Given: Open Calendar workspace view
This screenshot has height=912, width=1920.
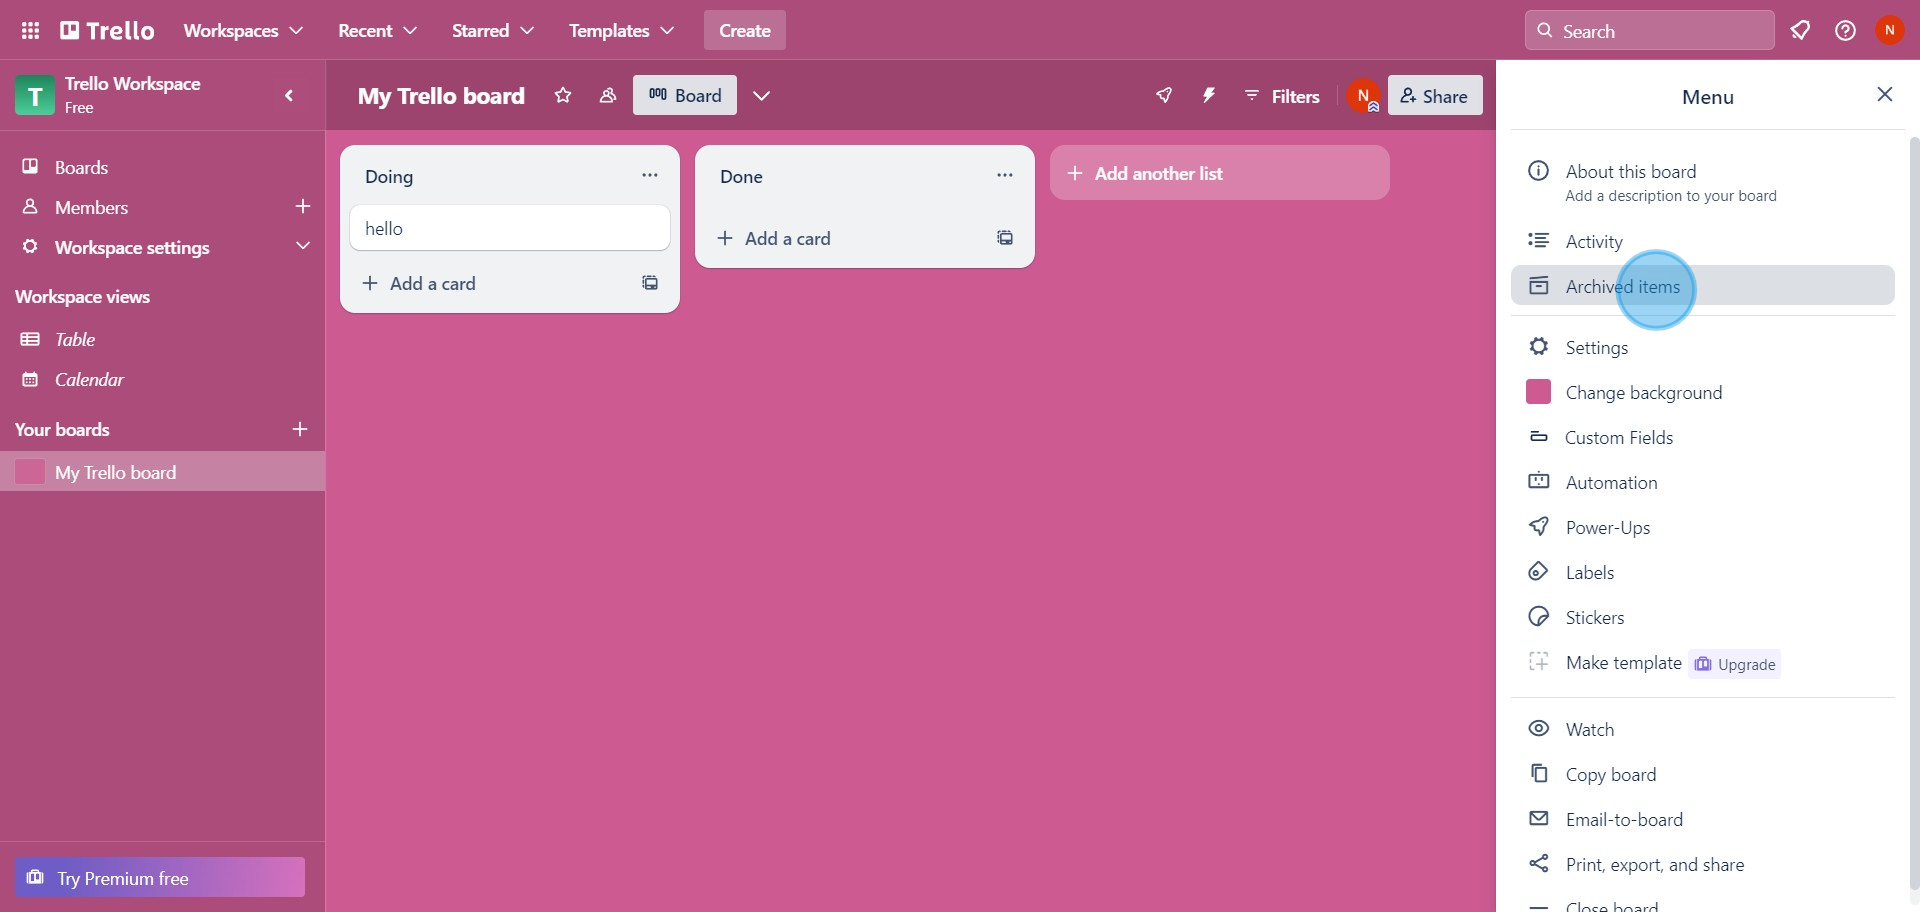Looking at the screenshot, I should (x=162, y=380).
